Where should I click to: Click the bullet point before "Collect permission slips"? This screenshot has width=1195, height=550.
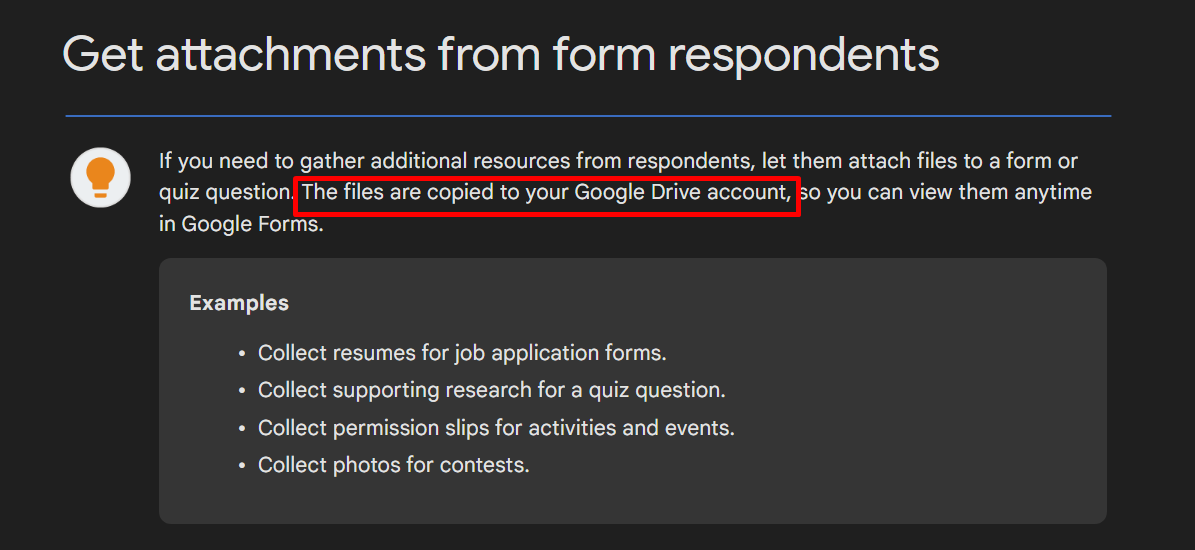[x=241, y=429]
